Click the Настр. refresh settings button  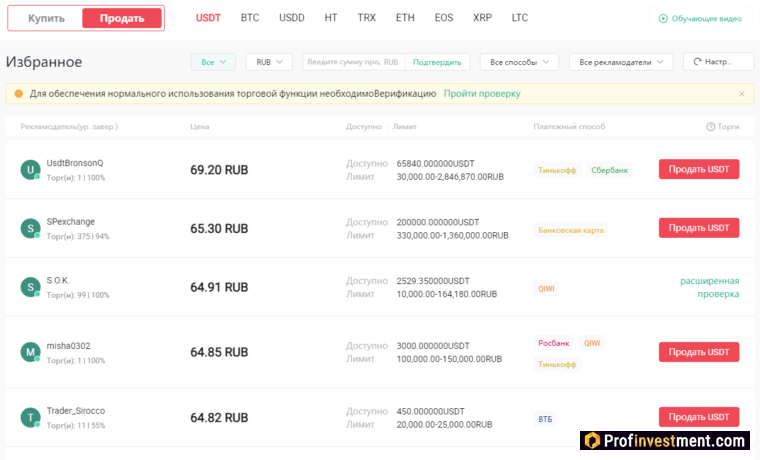point(718,62)
